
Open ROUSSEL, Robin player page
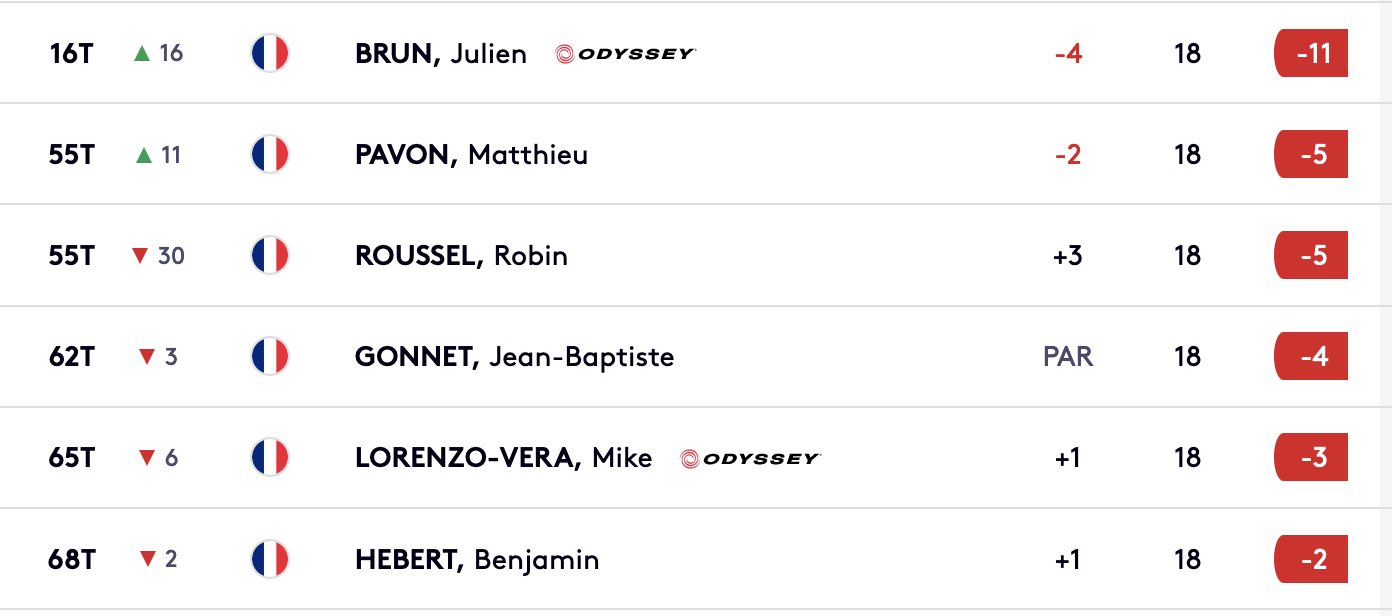(461, 256)
